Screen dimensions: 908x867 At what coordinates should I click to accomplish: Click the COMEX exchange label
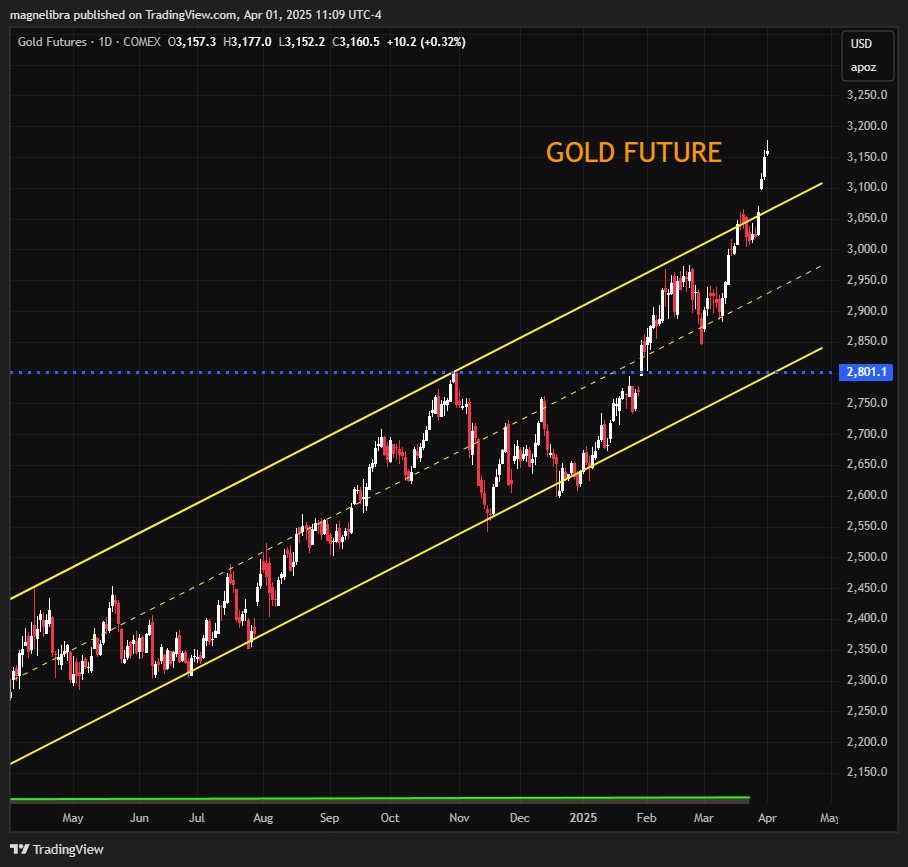(x=142, y=42)
